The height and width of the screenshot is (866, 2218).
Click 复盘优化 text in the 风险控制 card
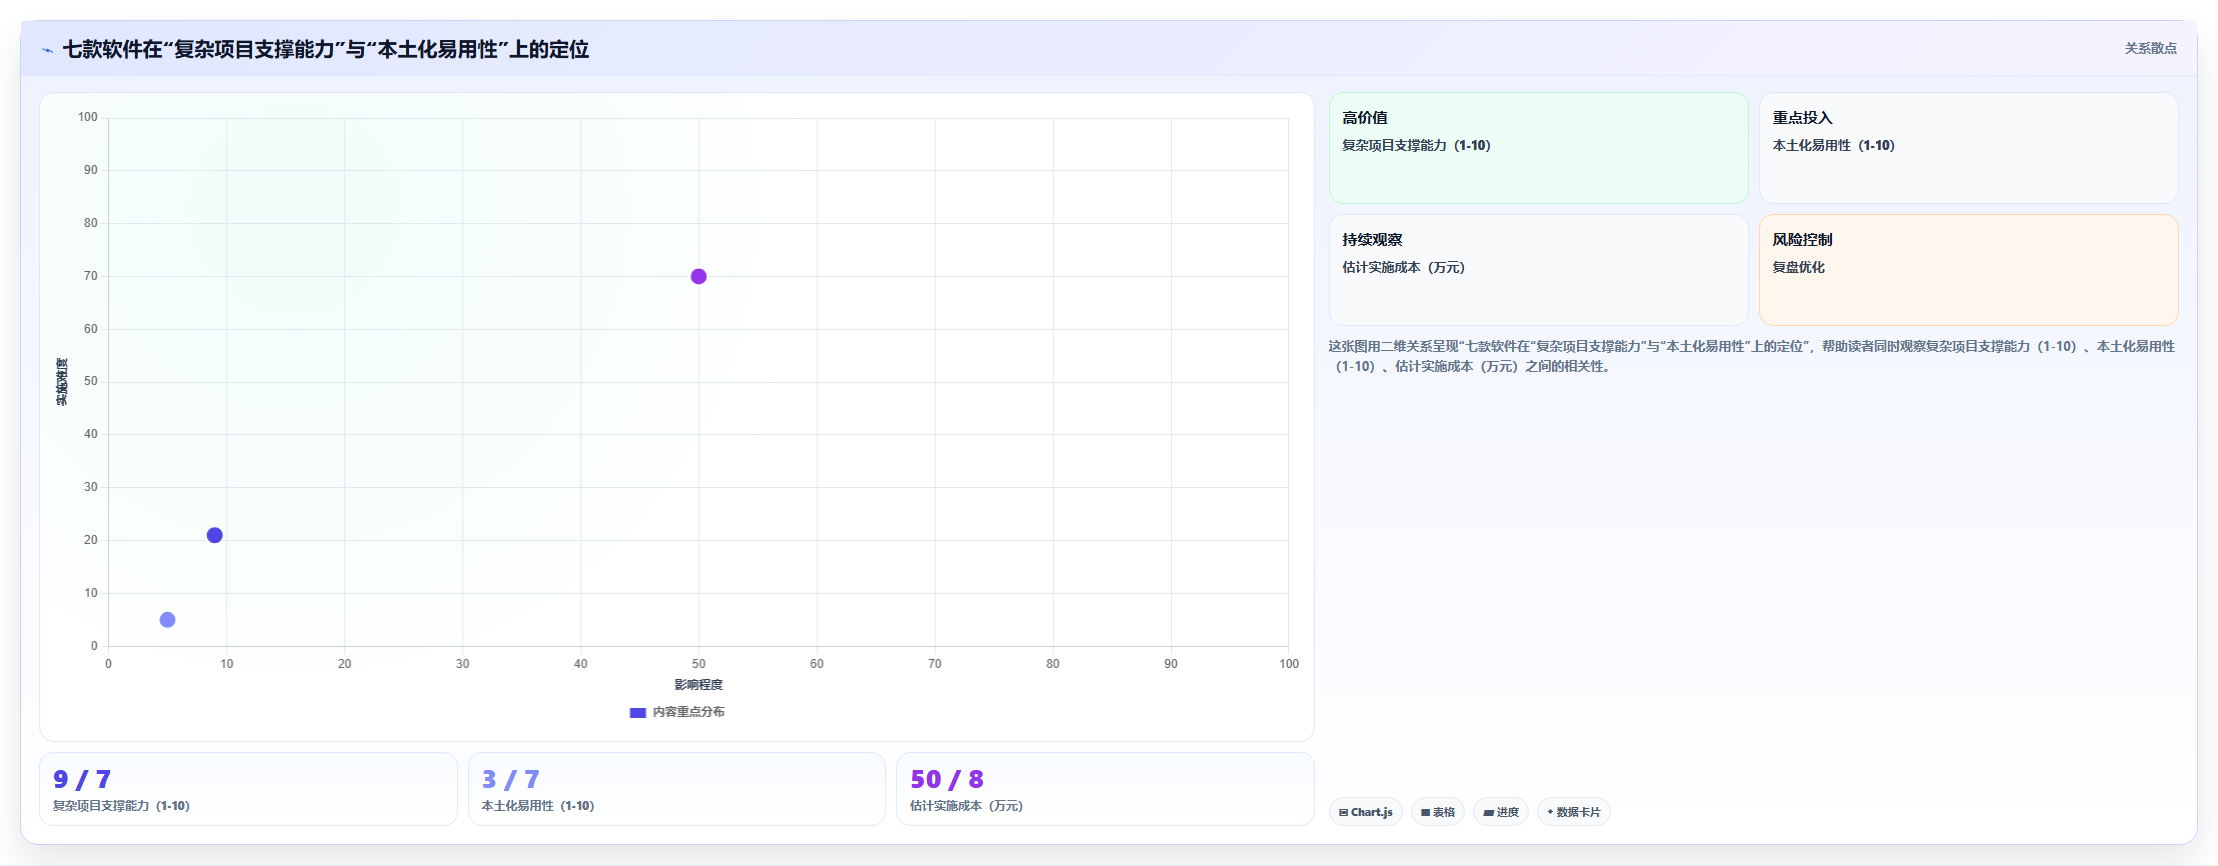click(x=1798, y=267)
